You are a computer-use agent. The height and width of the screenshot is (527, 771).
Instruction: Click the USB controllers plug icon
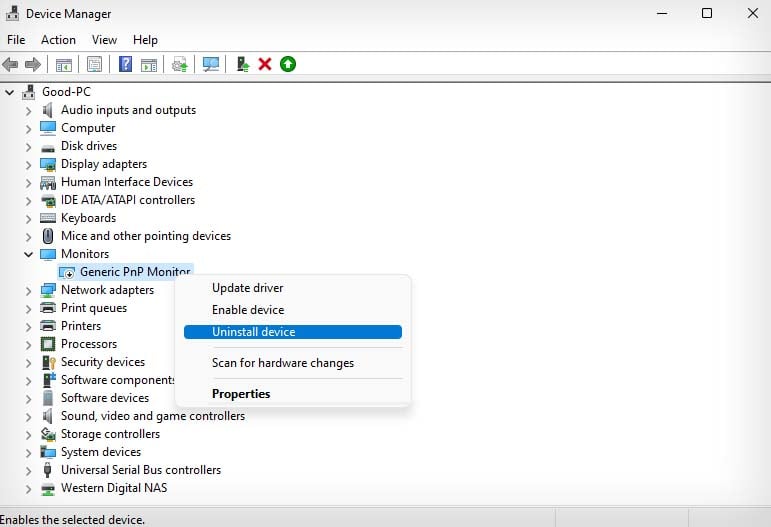click(47, 470)
